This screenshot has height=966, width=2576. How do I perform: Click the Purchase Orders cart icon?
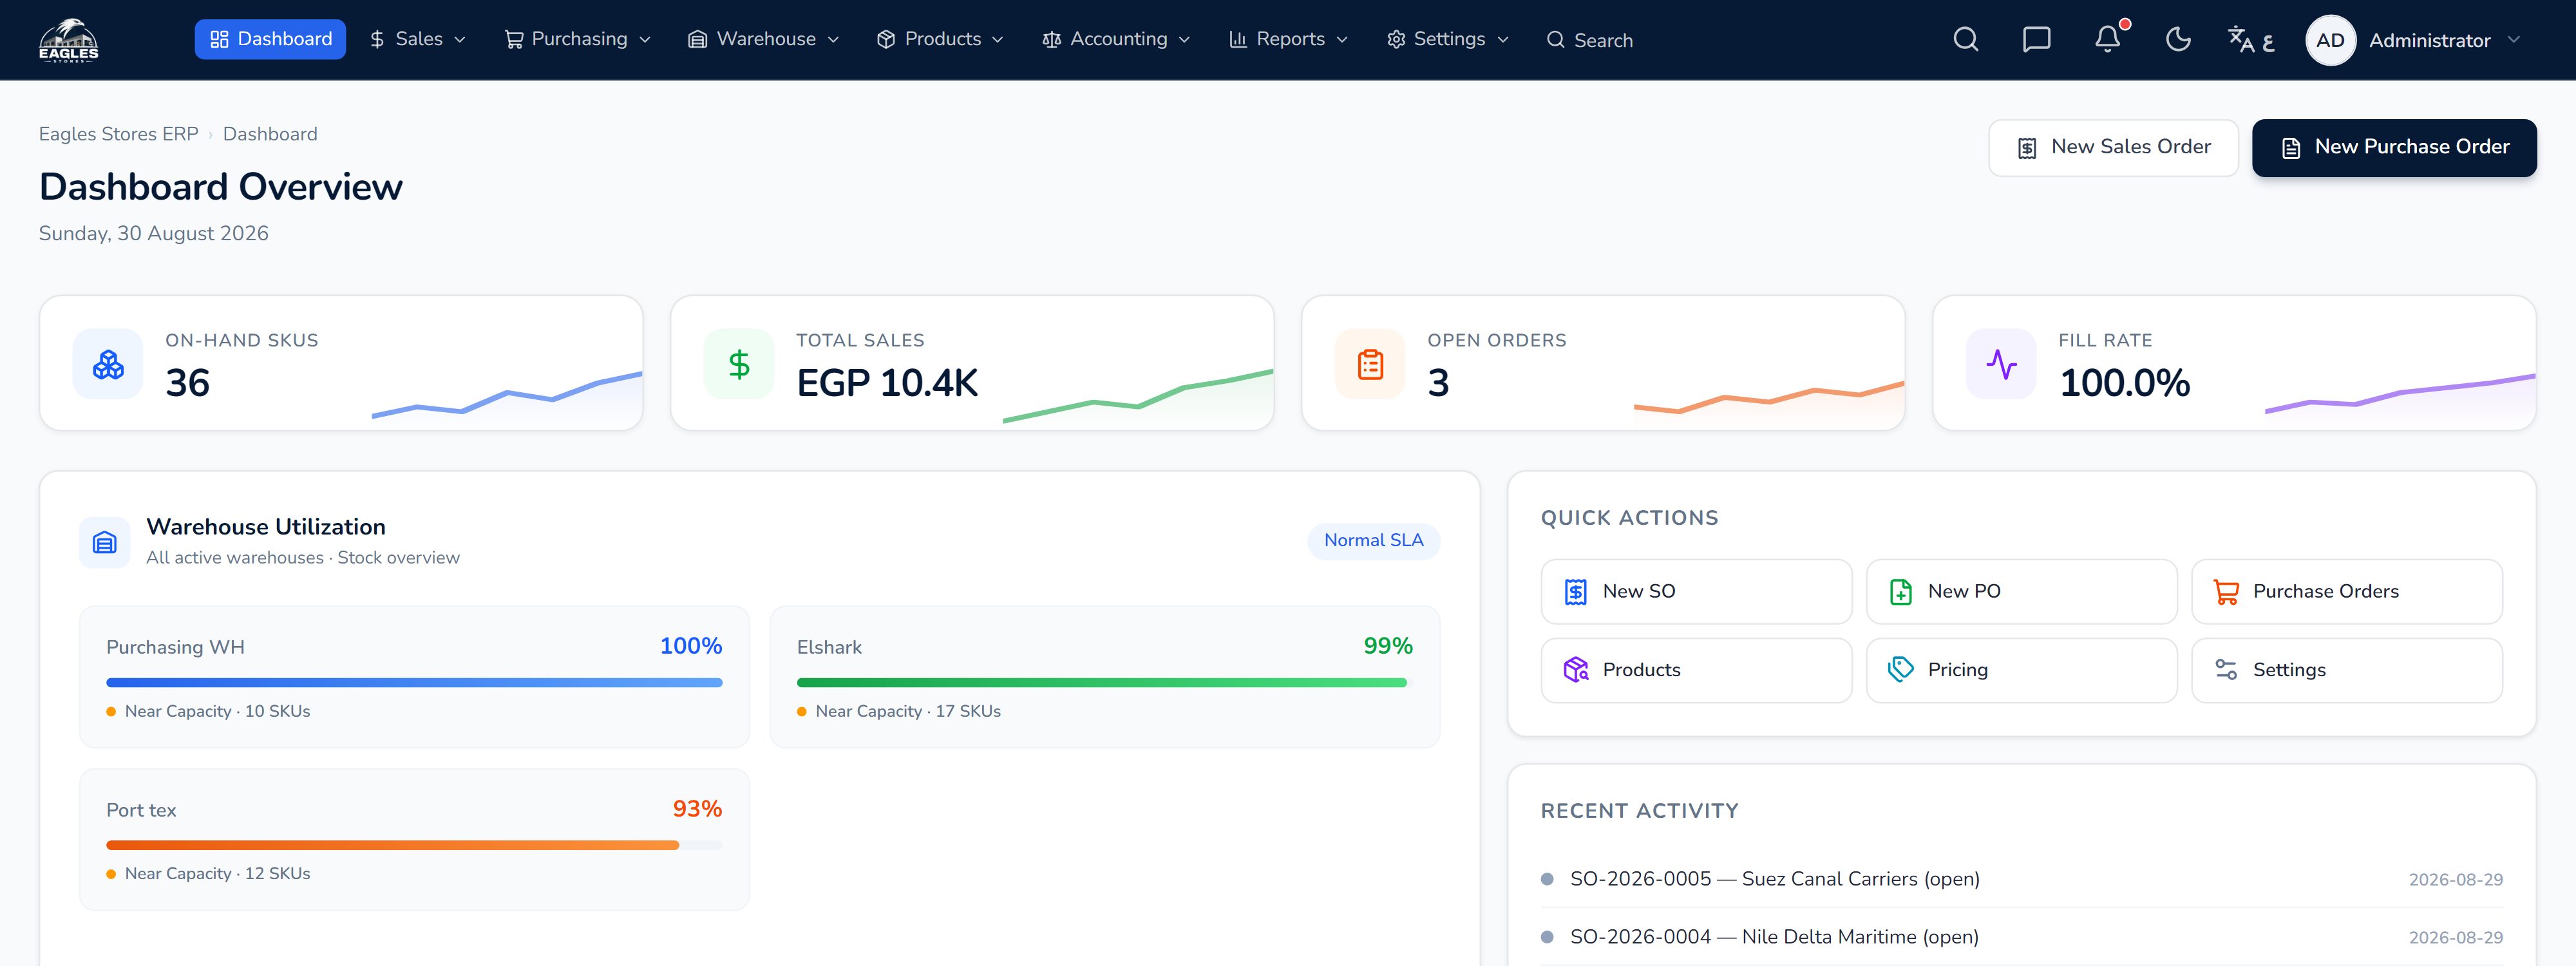click(2226, 592)
